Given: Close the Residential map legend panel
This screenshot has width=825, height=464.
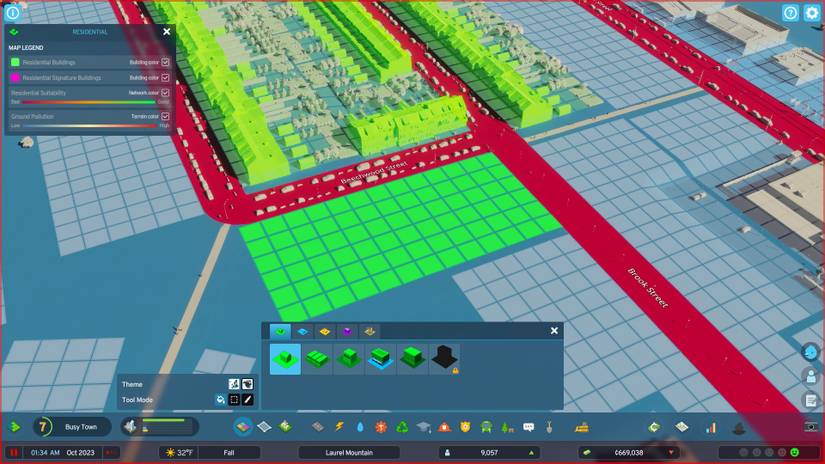Looking at the screenshot, I should 167,32.
